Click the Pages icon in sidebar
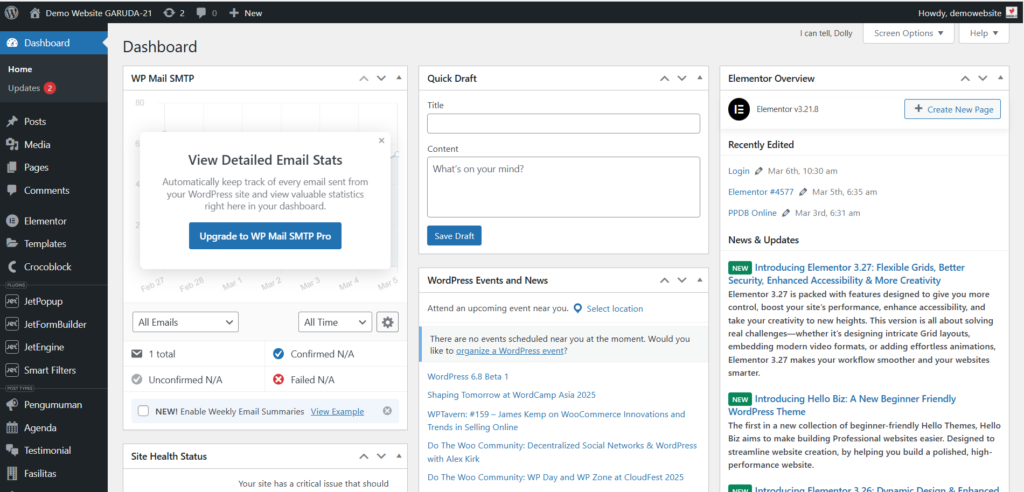Viewport: 1024px width, 492px height. pos(12,167)
